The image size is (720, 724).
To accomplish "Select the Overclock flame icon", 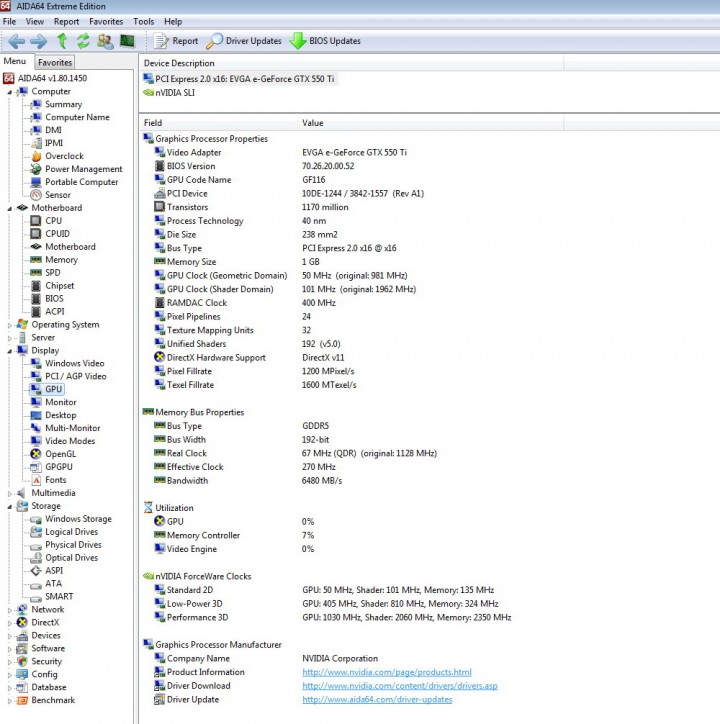I will tap(36, 156).
